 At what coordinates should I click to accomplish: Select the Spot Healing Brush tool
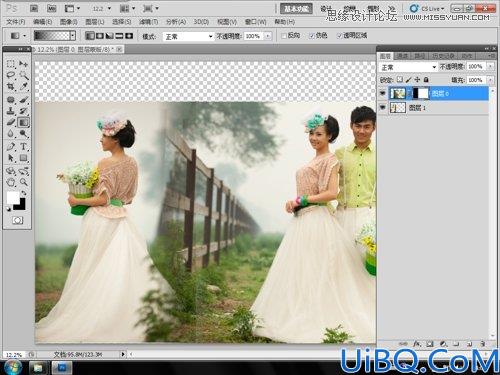[x=11, y=100]
